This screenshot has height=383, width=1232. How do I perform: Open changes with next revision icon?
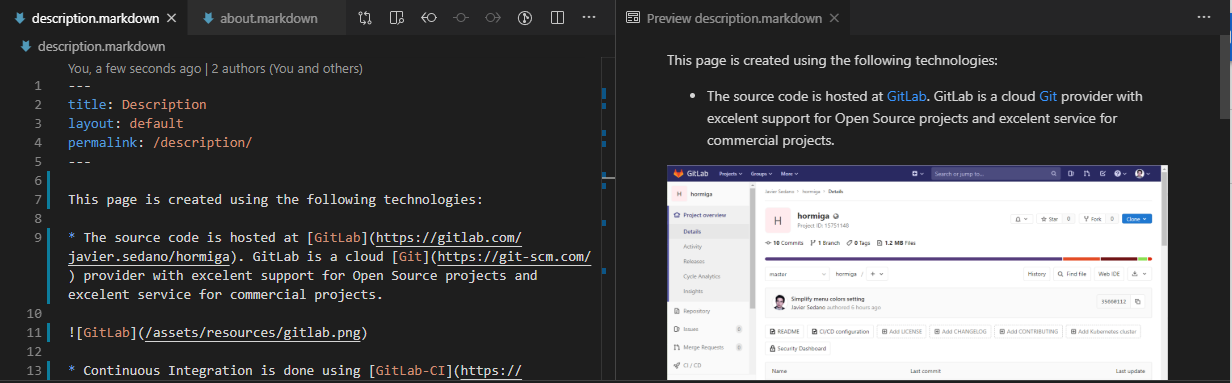coord(493,18)
